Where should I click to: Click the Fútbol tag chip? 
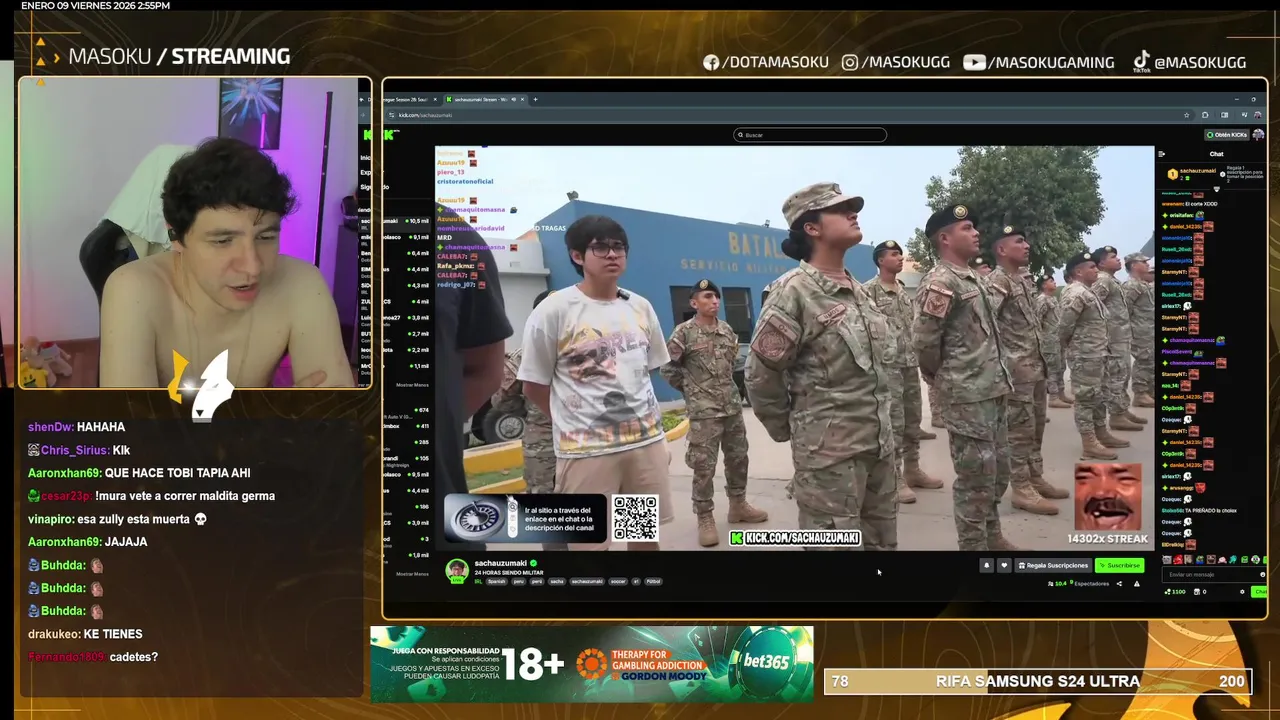[653, 582]
